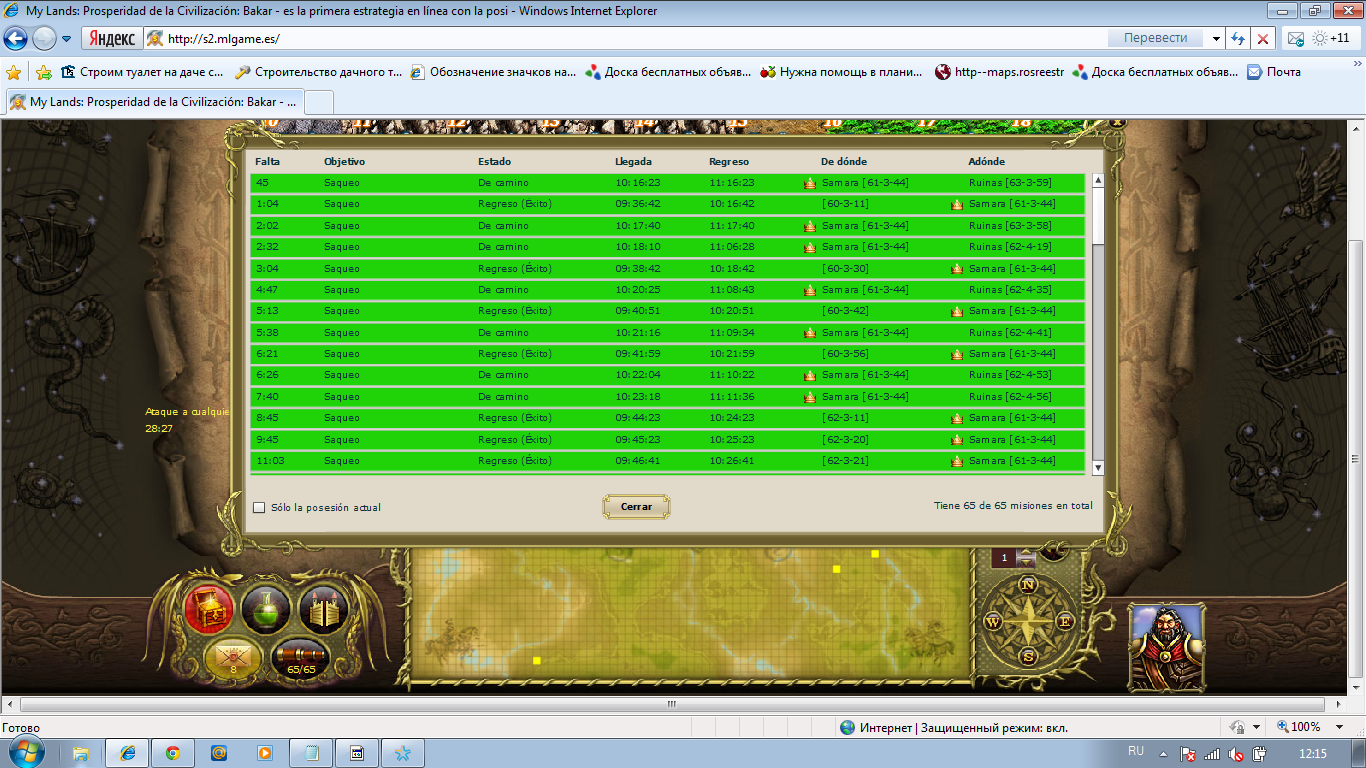Viewport: 1366px width, 768px height.
Task: Sort by the Llegada column header
Action: [633, 161]
